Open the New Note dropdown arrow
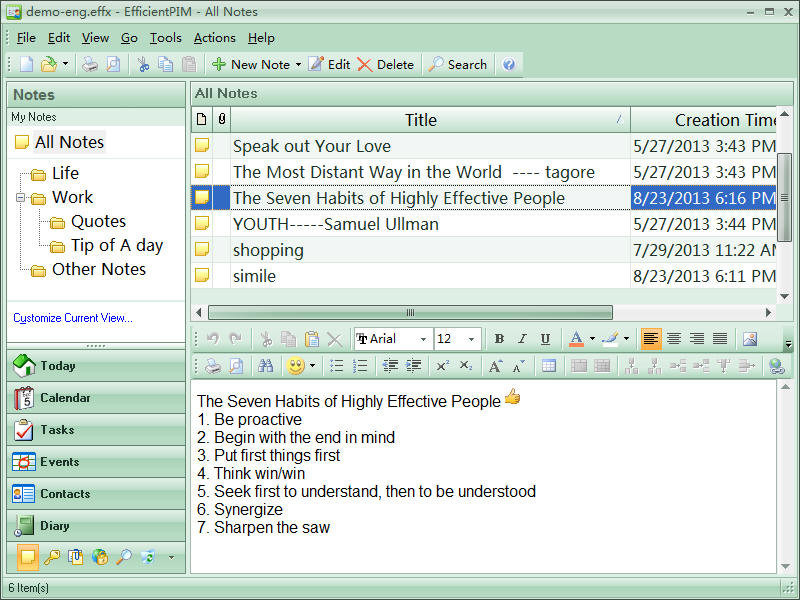 pos(298,65)
